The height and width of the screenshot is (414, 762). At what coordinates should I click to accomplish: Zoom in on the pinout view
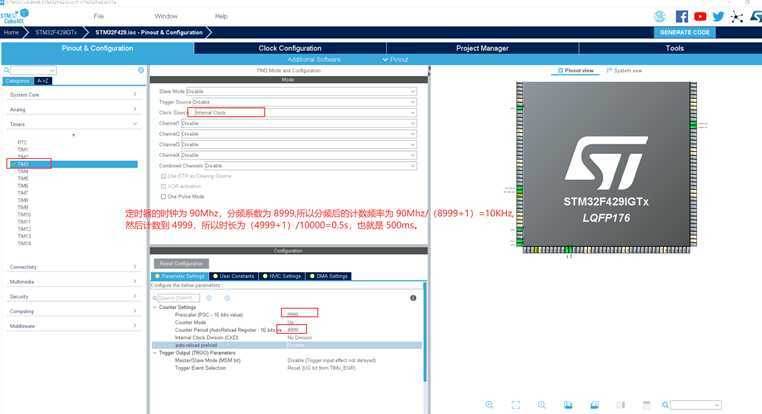489,404
